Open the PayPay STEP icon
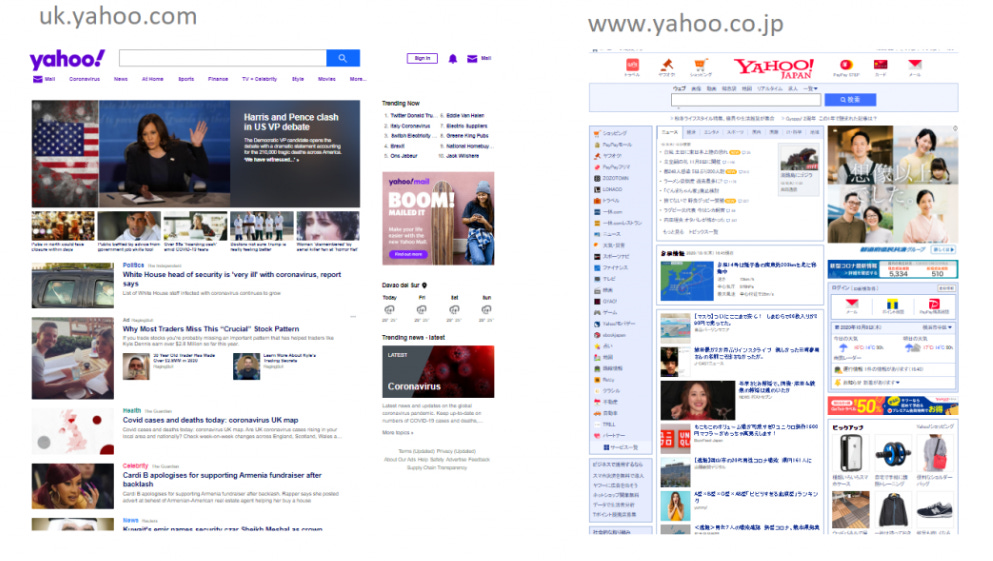Image resolution: width=993 pixels, height=561 pixels. (846, 65)
